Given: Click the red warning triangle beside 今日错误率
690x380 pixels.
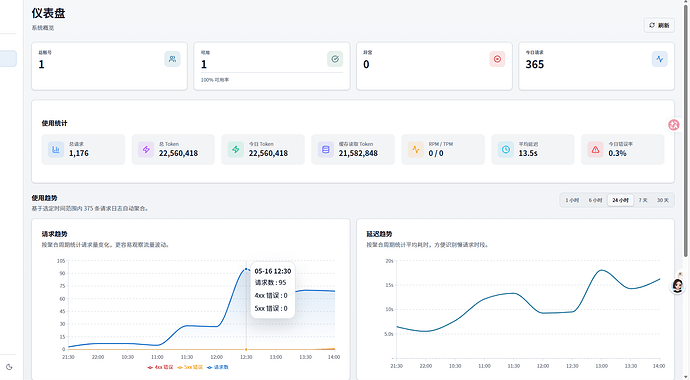Looking at the screenshot, I should point(595,150).
